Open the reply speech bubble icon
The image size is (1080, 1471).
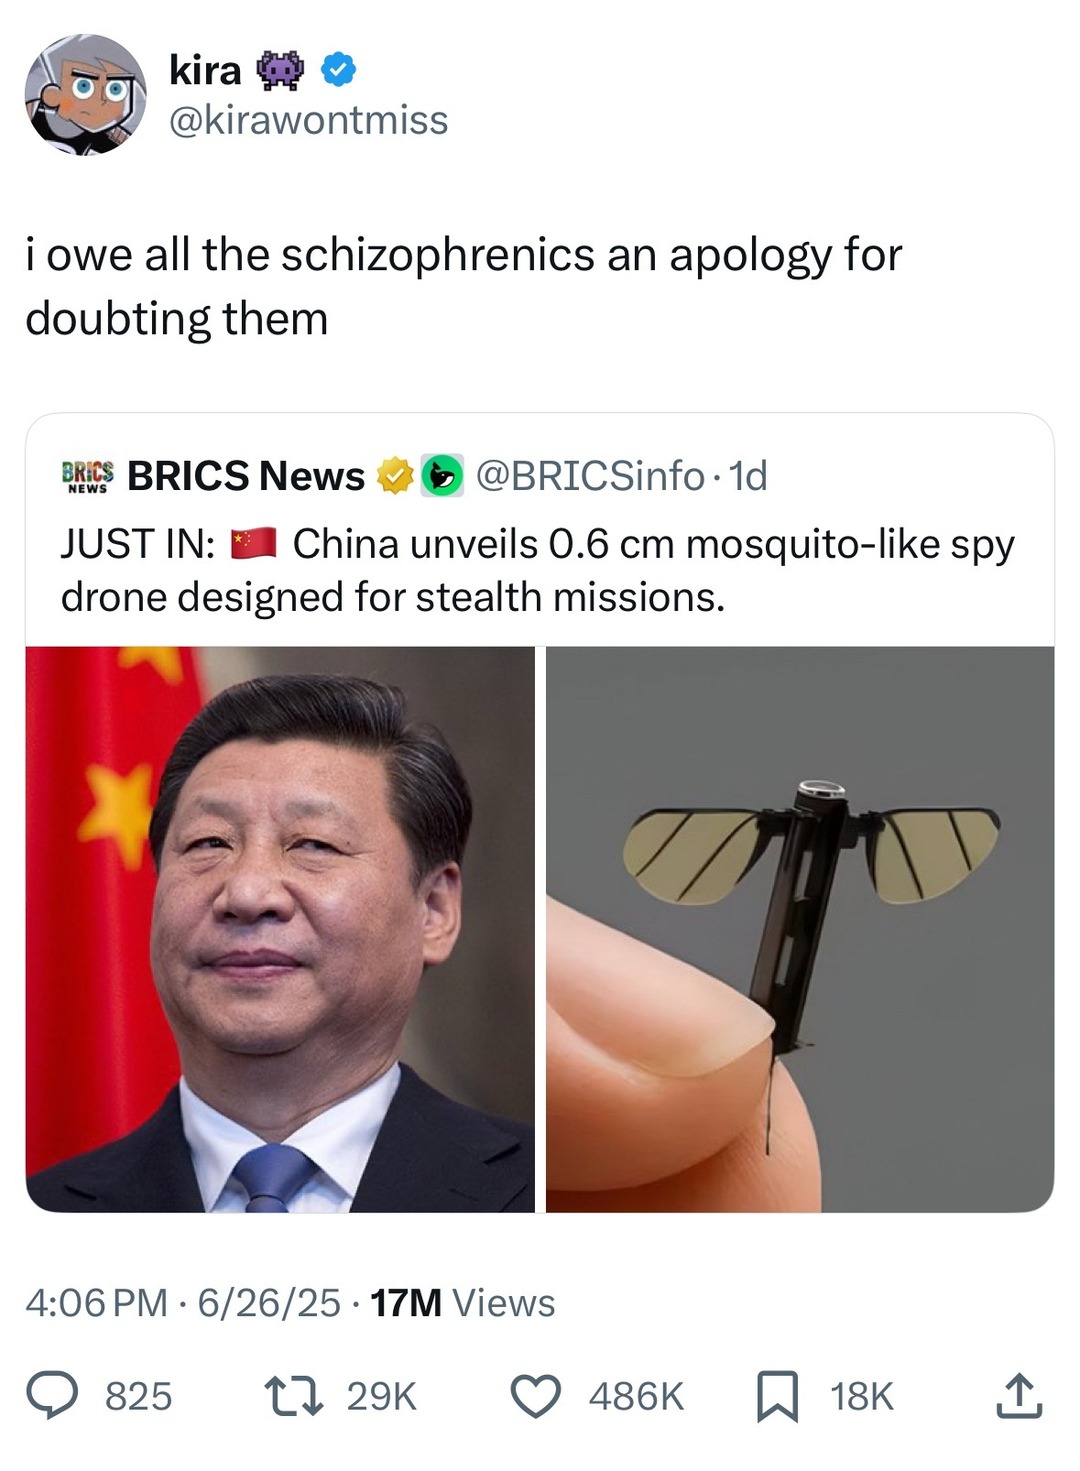coord(51,1396)
